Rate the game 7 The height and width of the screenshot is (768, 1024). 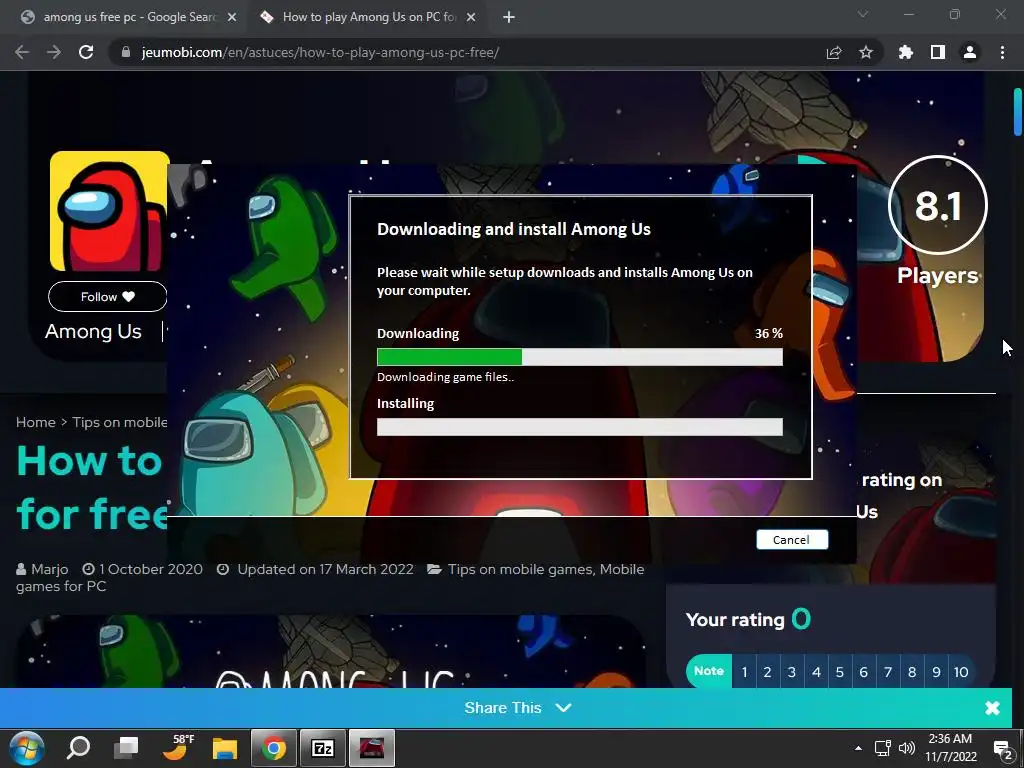[888, 671]
